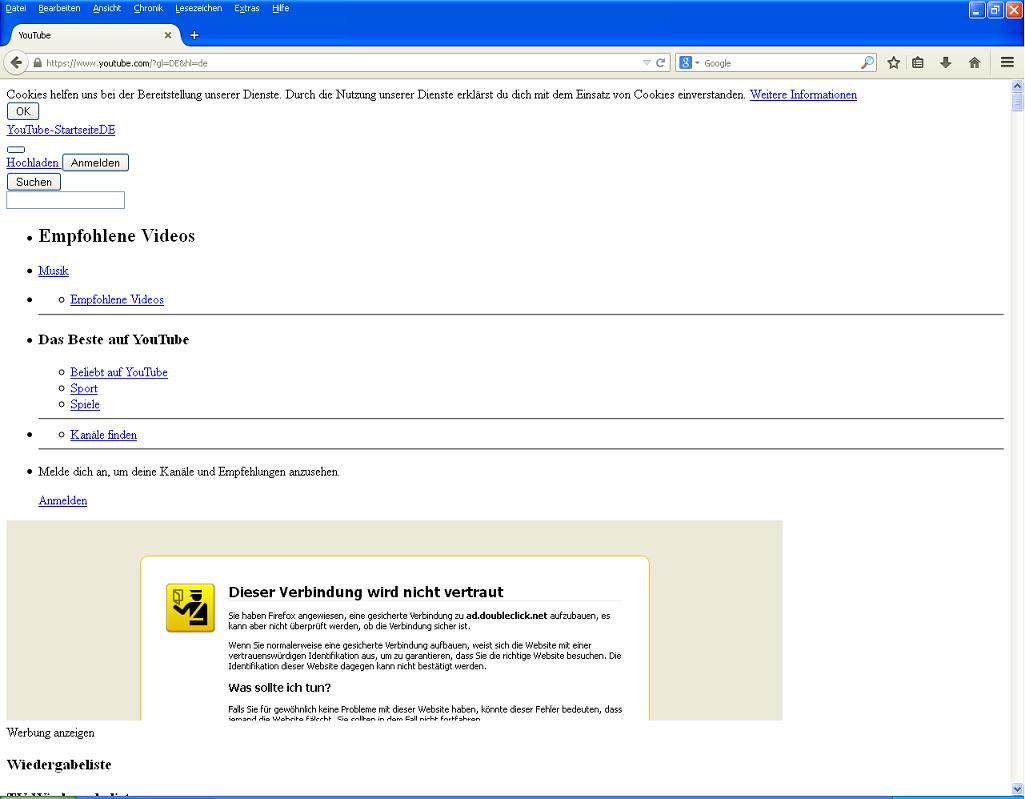Open the Hilfe menu

[280, 8]
